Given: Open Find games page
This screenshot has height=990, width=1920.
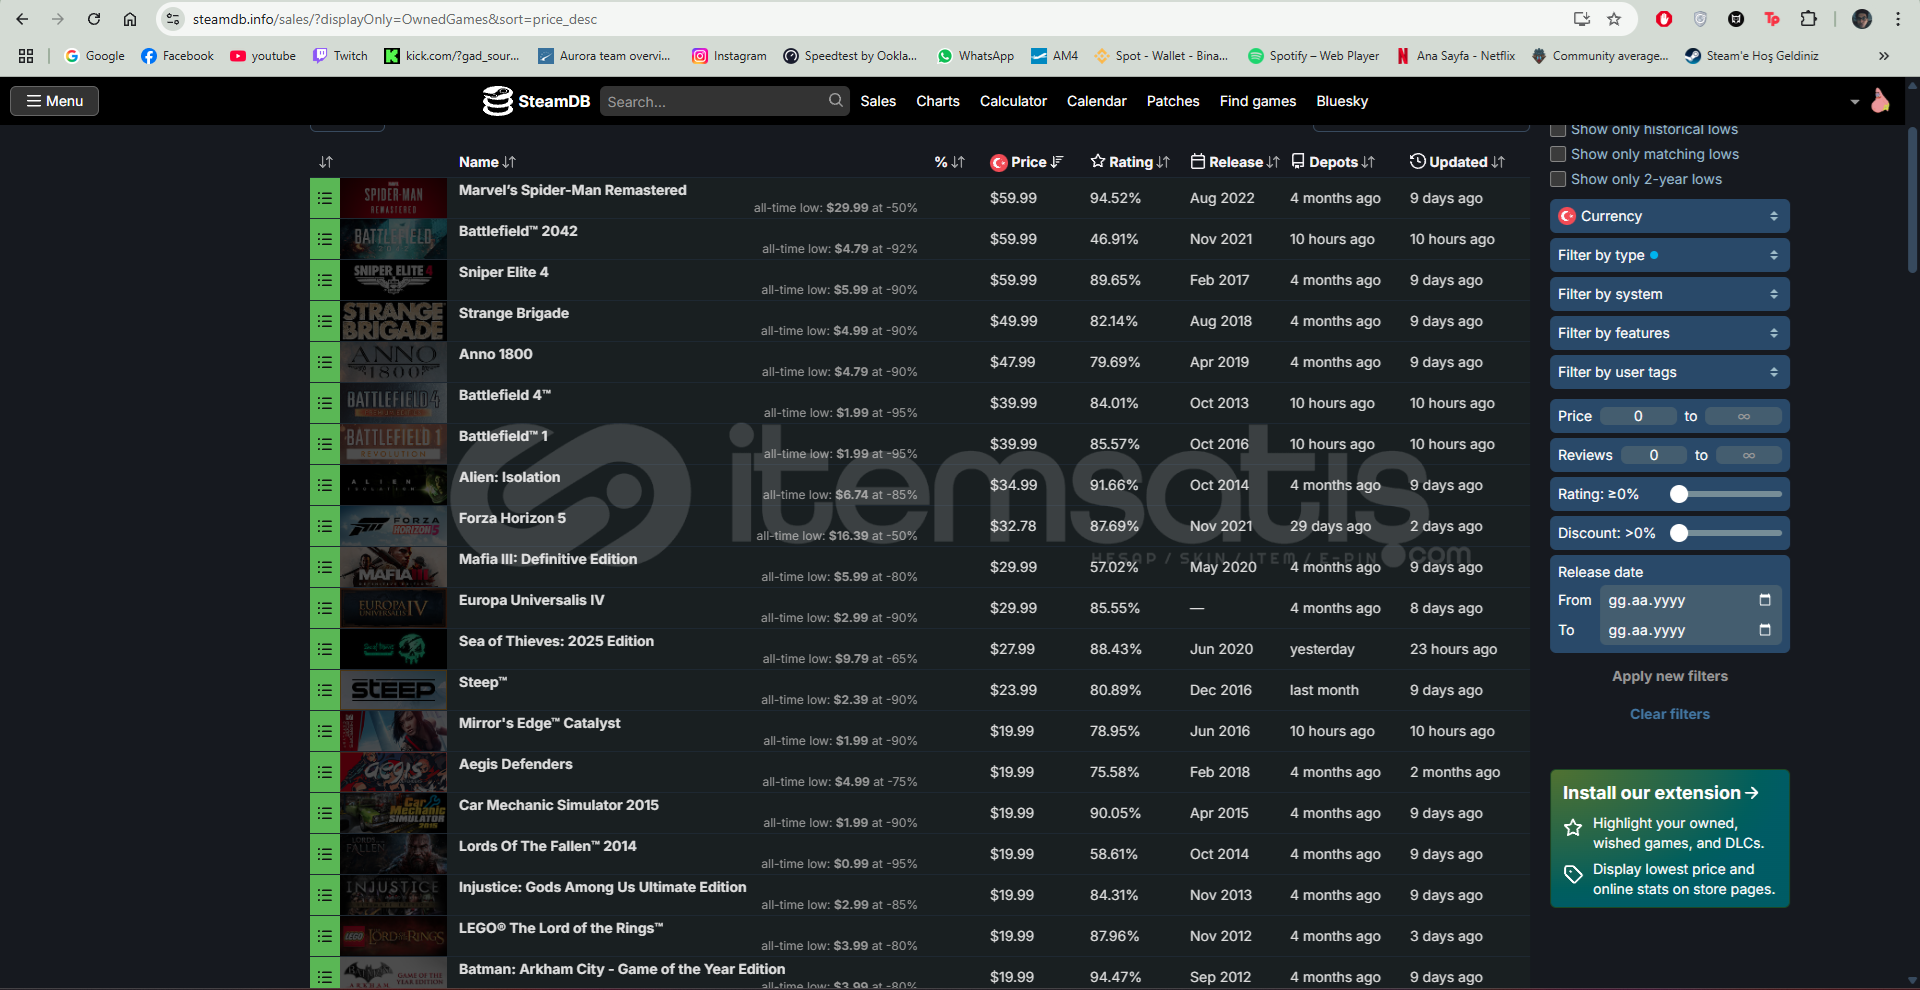Looking at the screenshot, I should pos(1258,101).
